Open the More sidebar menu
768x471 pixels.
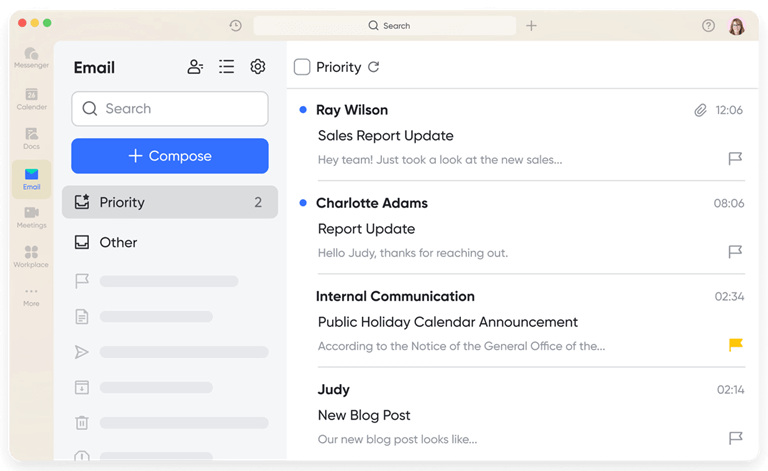pyautogui.click(x=31, y=297)
